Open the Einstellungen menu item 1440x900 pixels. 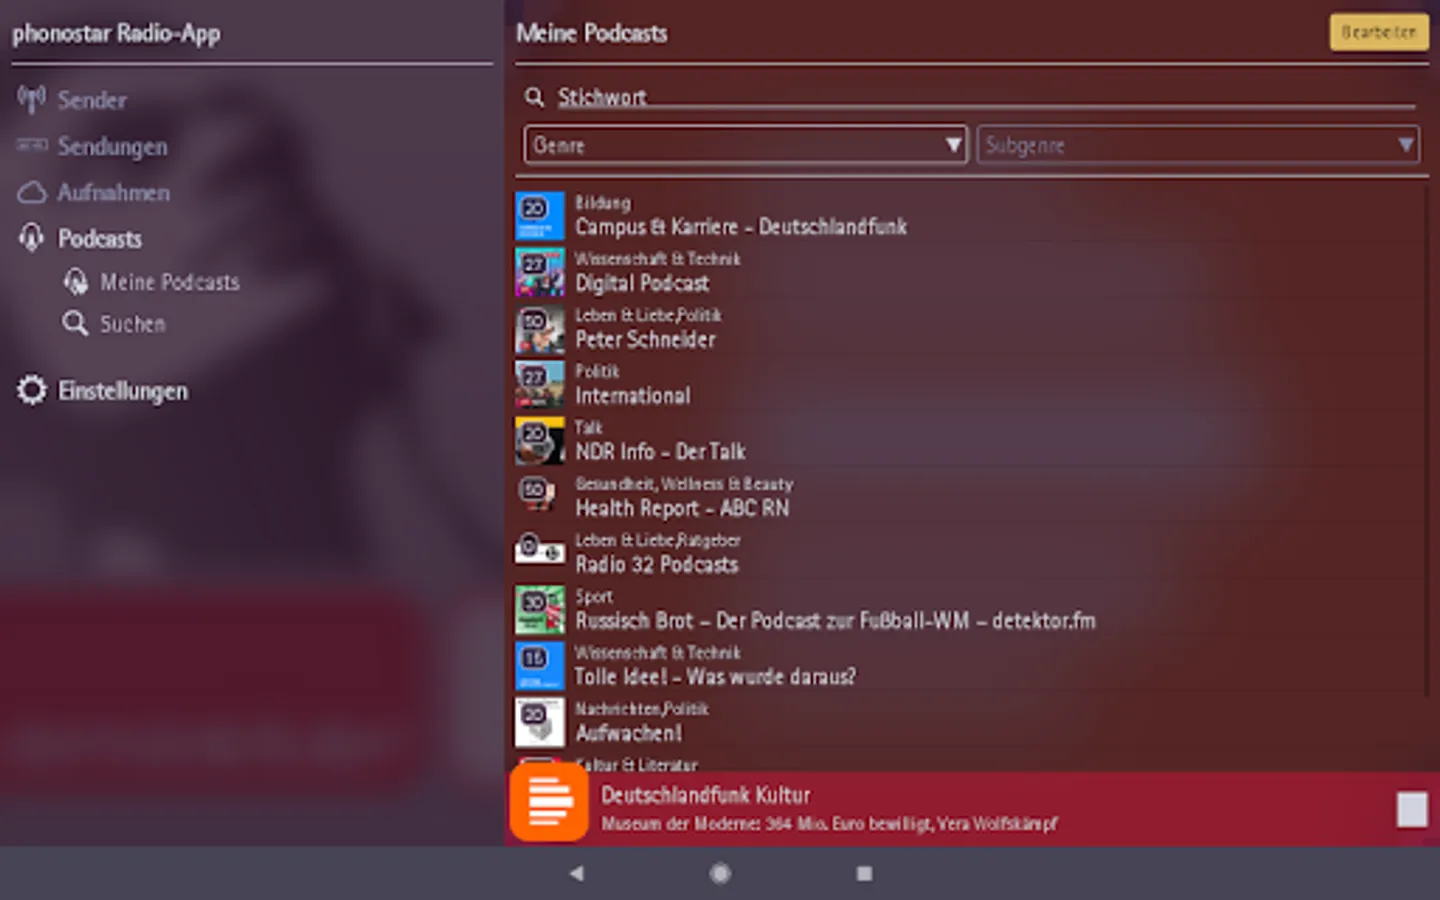(123, 391)
